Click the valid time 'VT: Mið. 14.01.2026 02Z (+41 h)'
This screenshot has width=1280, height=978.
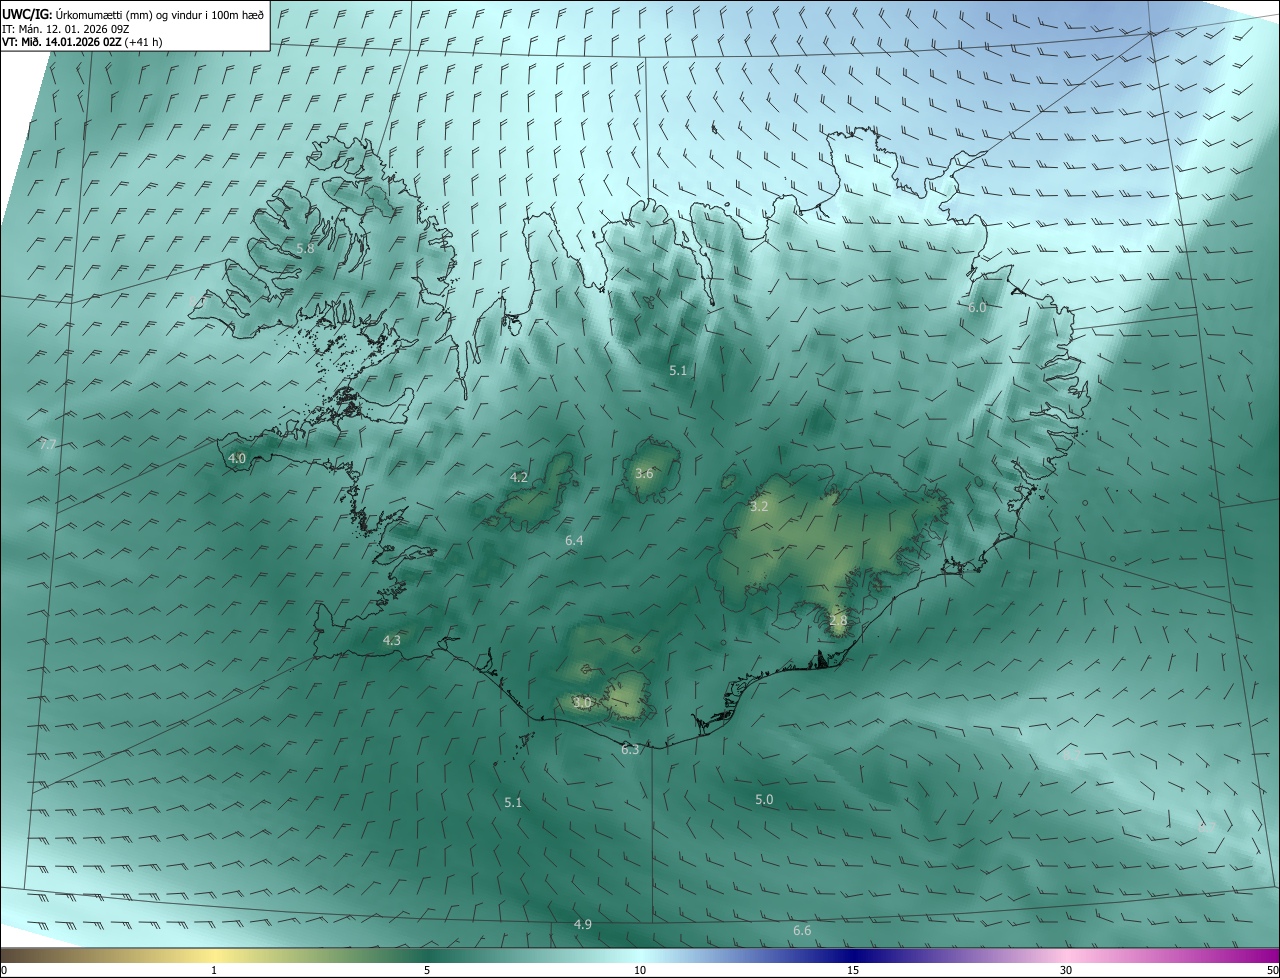click(x=82, y=42)
